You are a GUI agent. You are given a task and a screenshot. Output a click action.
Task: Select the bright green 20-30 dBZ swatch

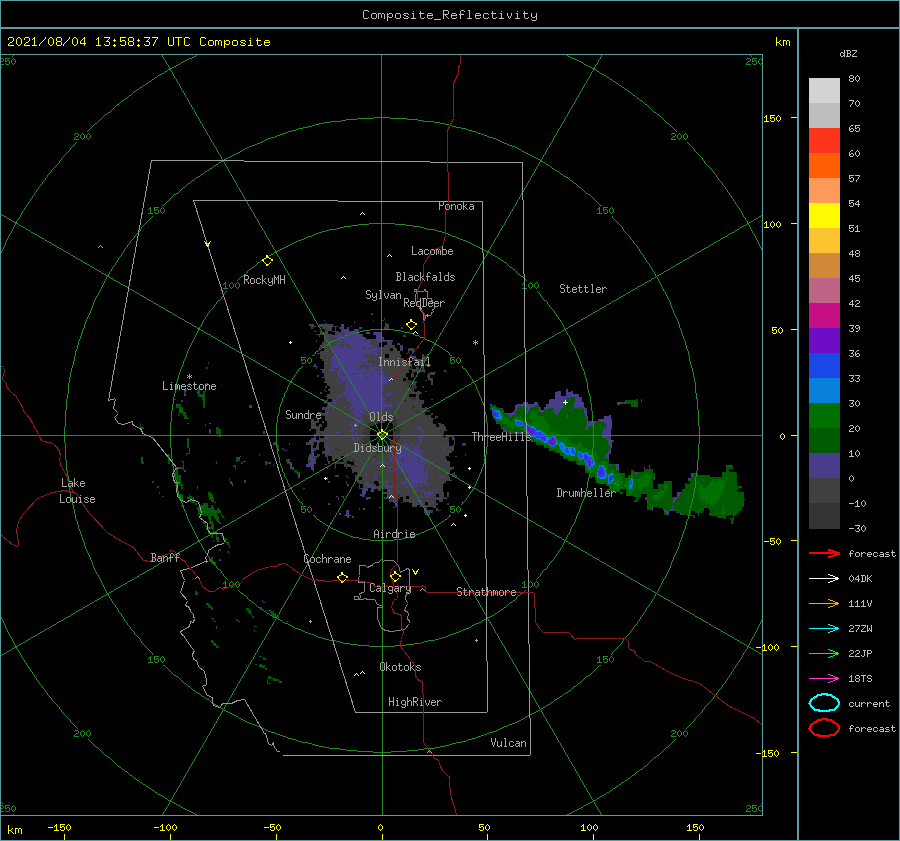tap(824, 416)
